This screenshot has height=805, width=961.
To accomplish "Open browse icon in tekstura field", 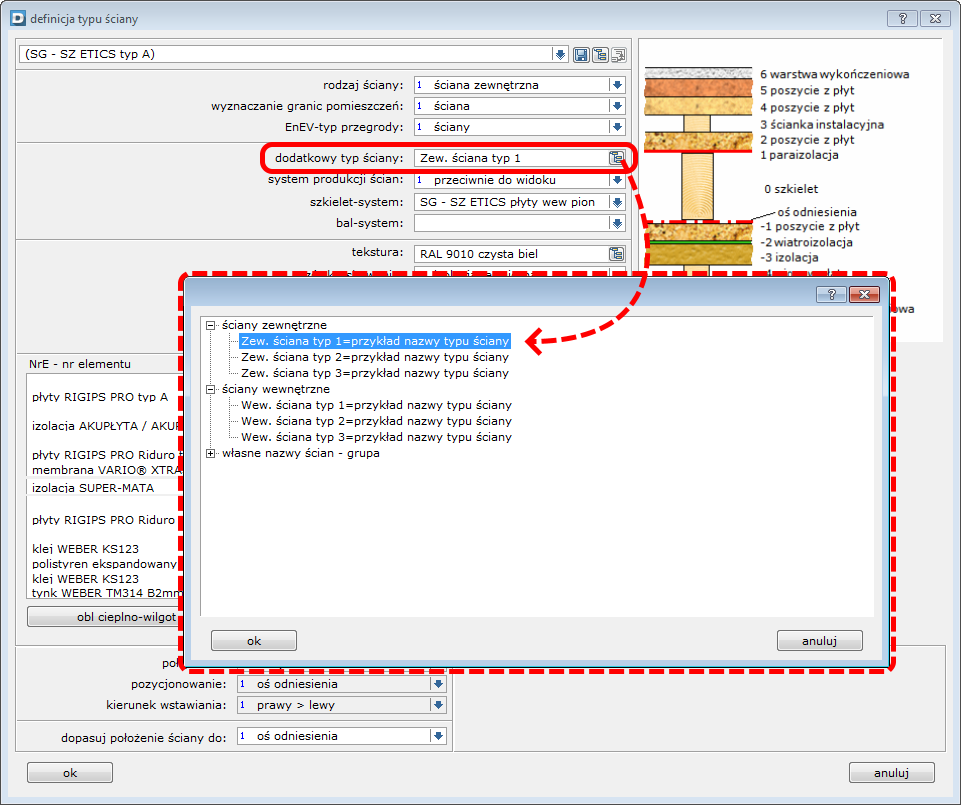I will (x=617, y=254).
